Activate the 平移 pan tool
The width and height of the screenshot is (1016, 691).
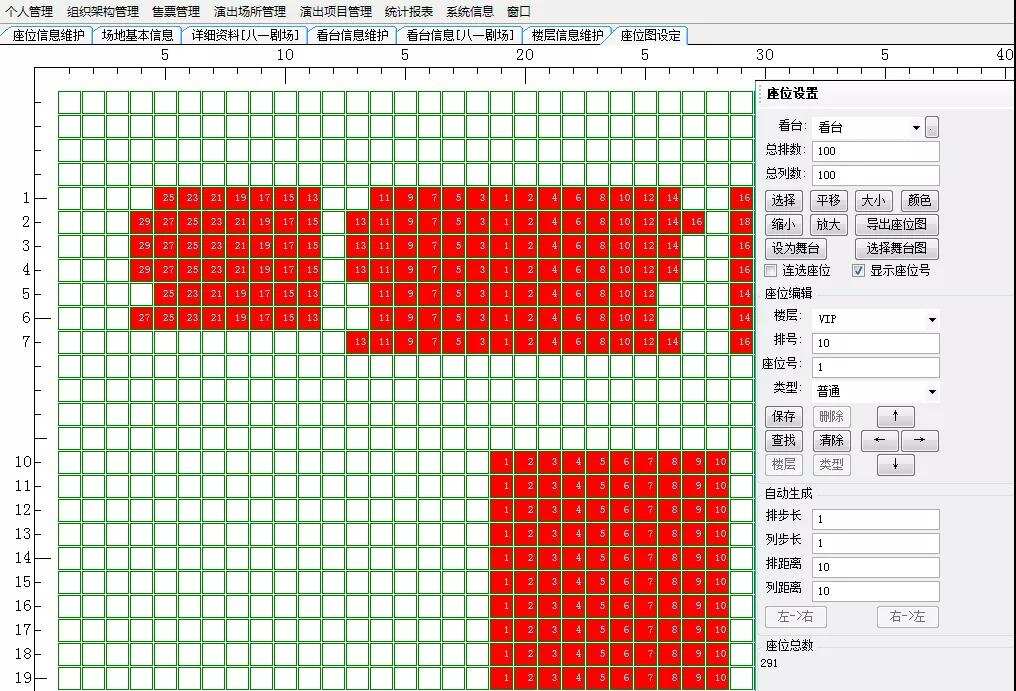829,200
